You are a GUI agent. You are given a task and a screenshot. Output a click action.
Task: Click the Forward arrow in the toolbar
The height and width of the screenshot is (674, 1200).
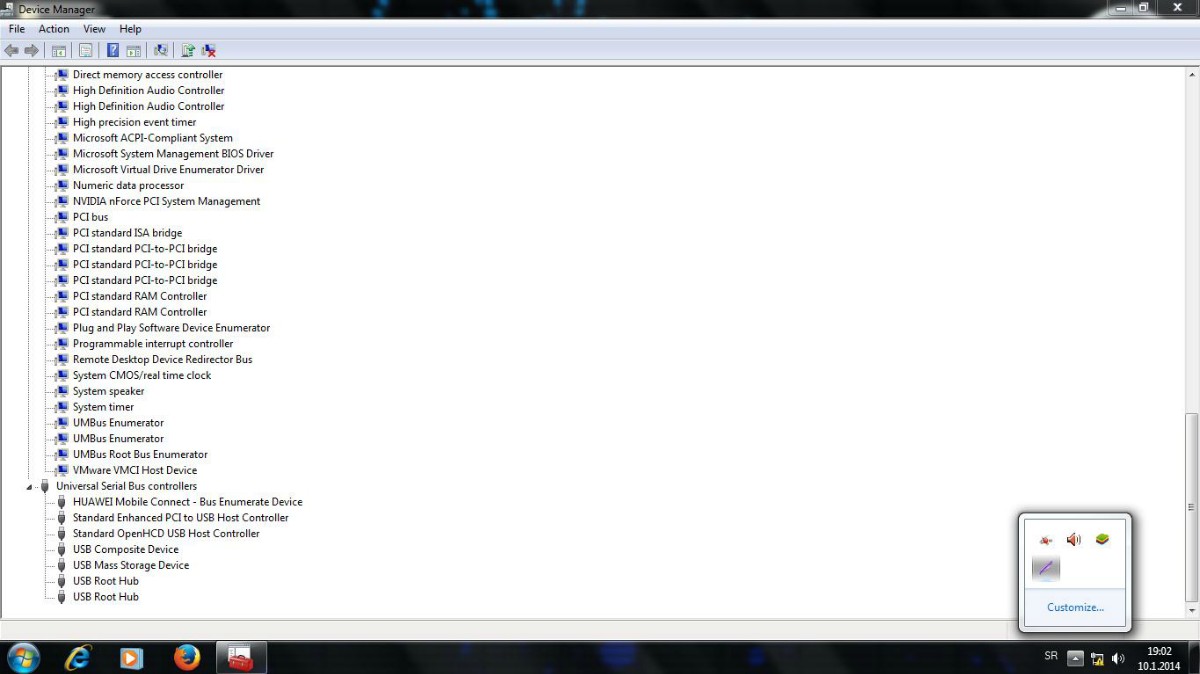[32, 50]
